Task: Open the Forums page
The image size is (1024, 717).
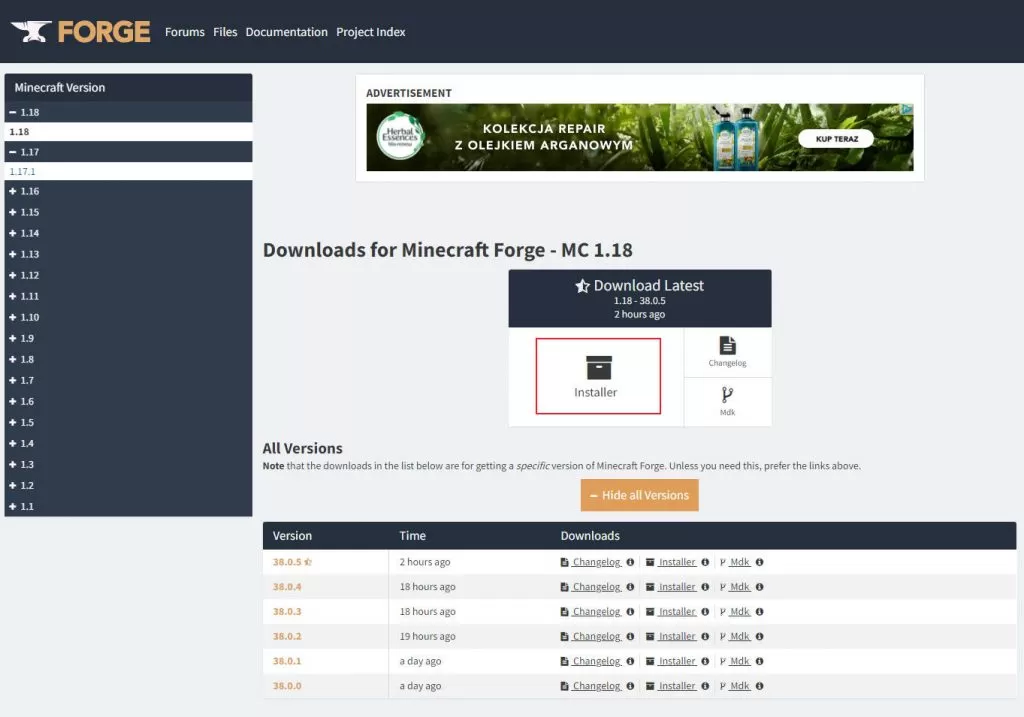Action: 185,32
